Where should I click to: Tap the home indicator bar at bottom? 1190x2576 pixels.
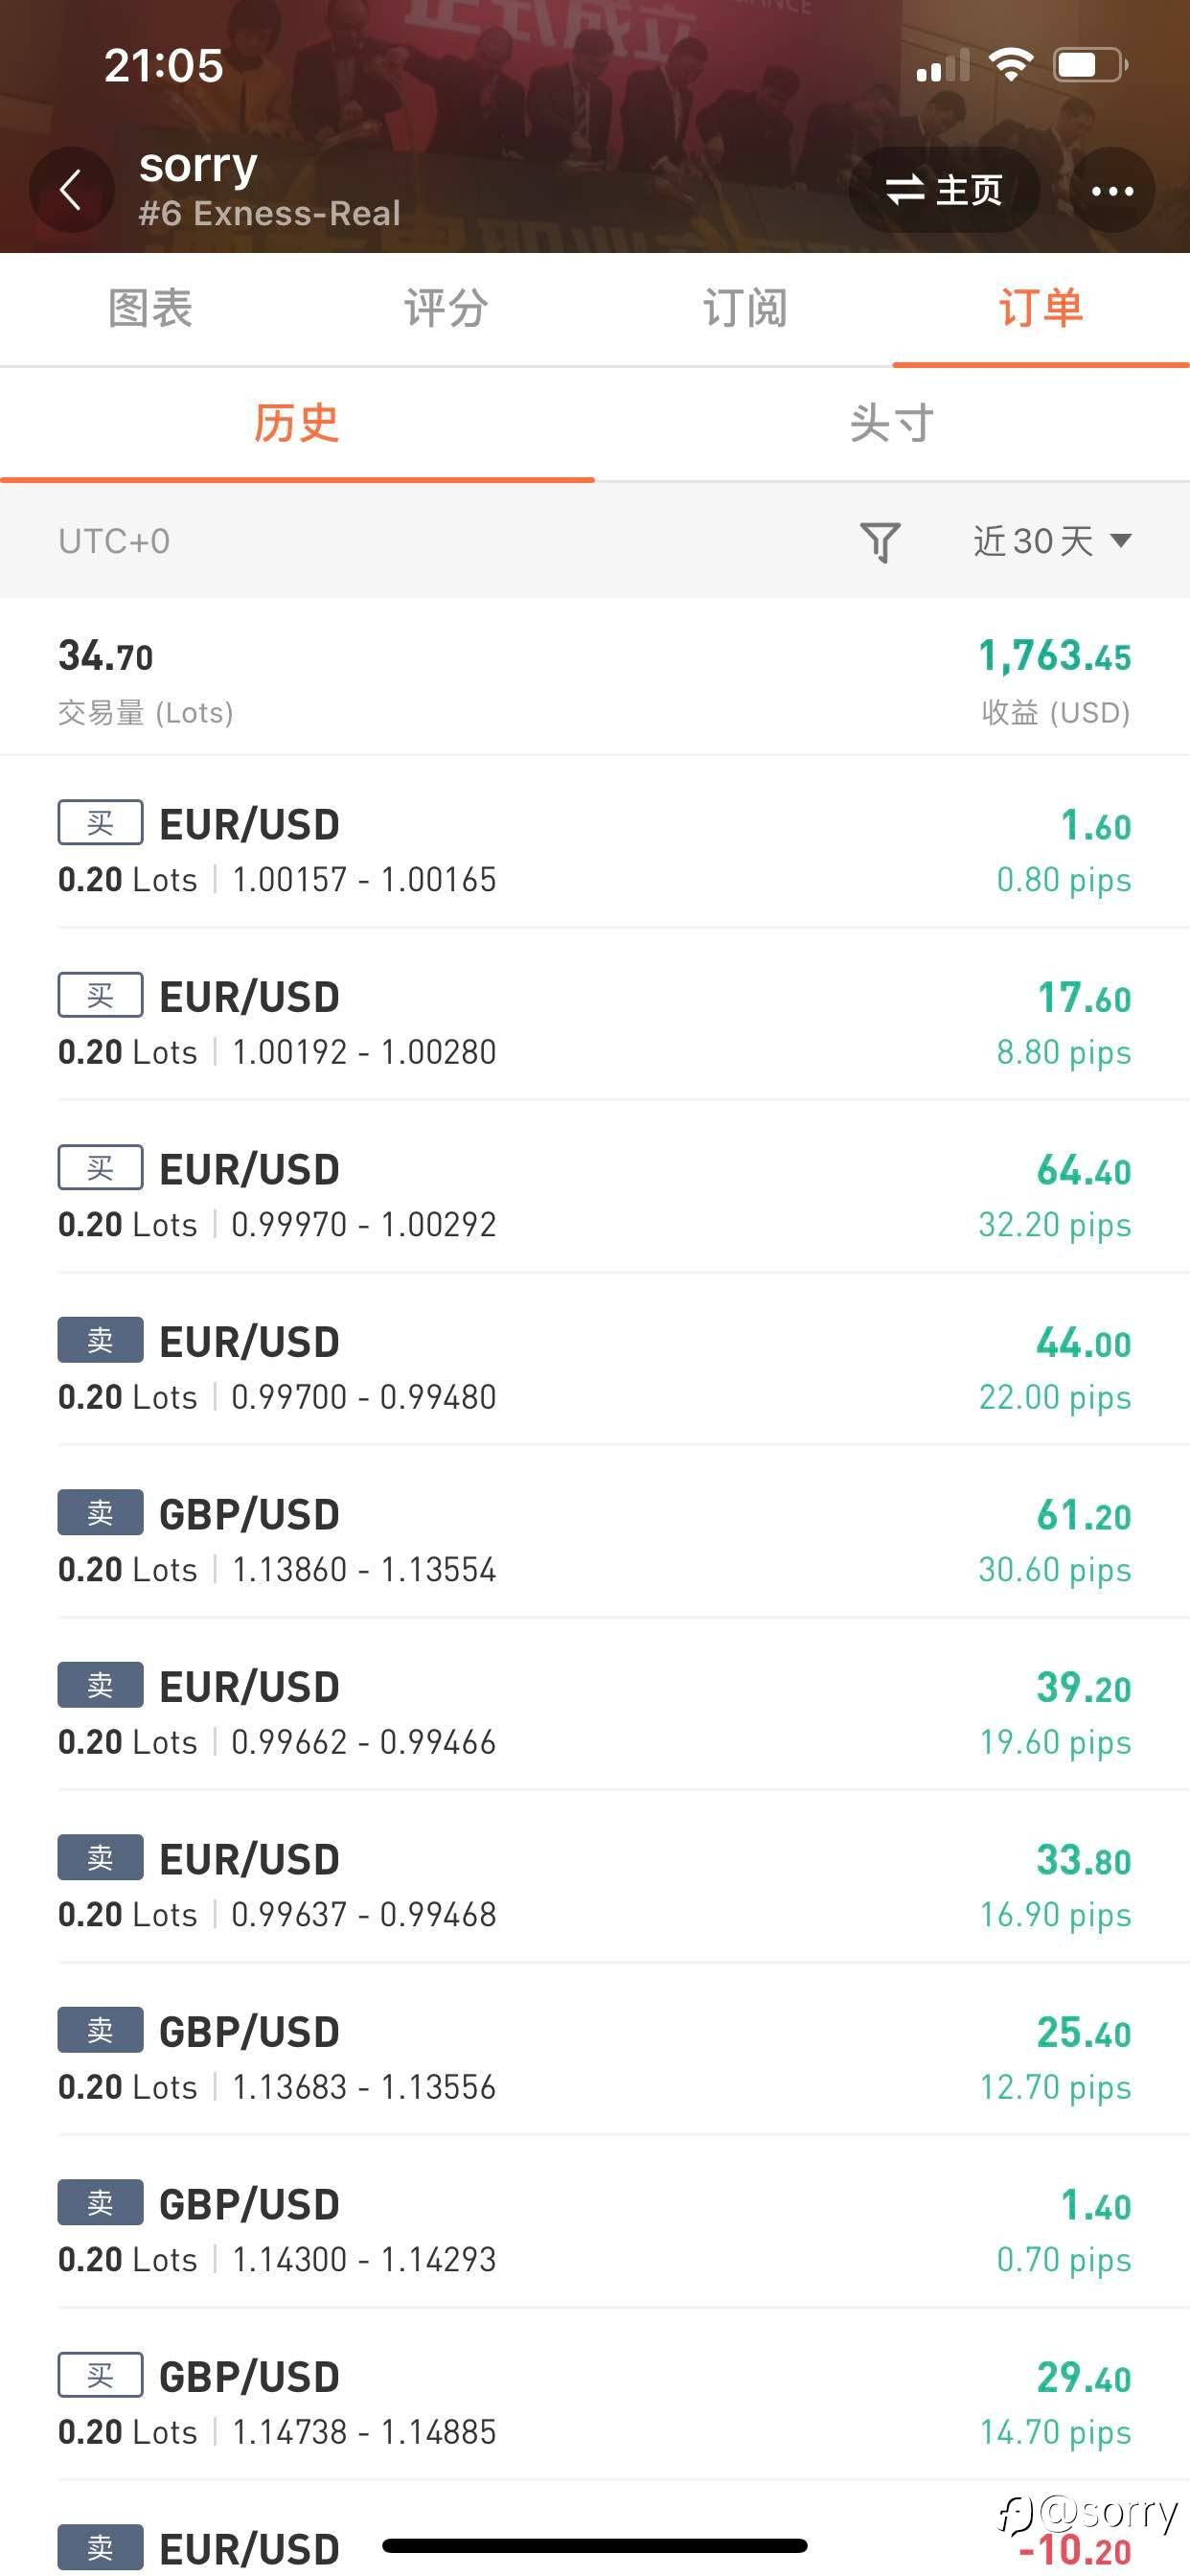595,2545
